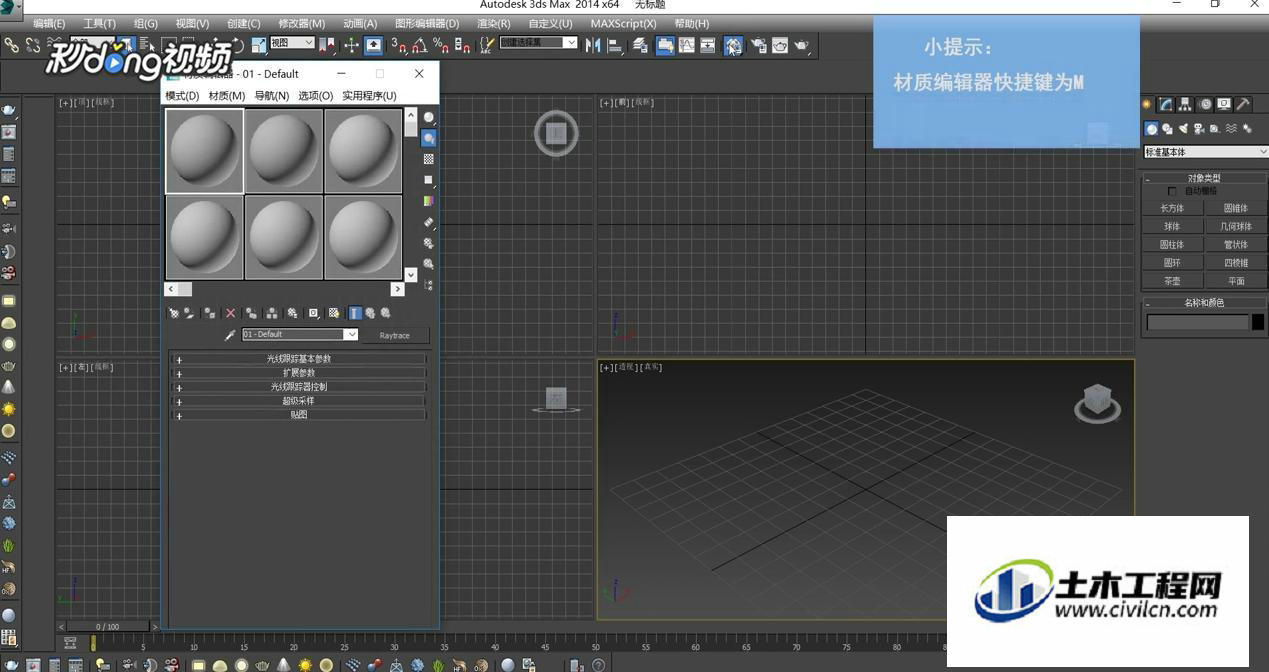Open the MAXScript(X) main menu

click(x=623, y=23)
